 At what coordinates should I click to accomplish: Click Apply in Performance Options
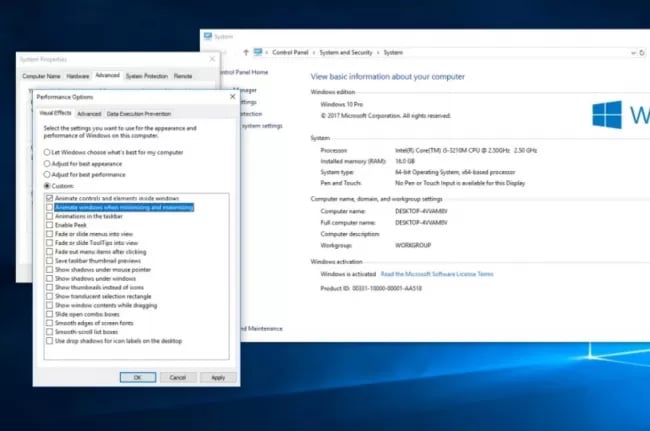click(x=218, y=377)
